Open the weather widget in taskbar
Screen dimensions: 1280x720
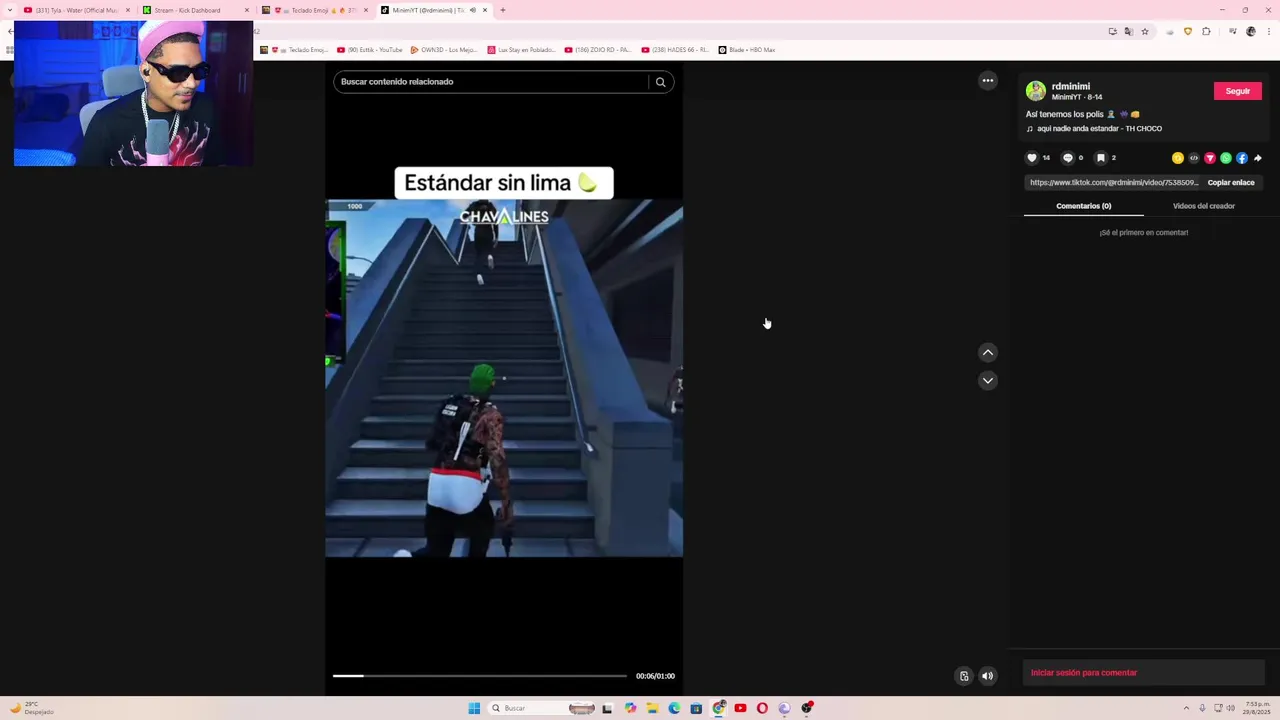click(x=32, y=708)
